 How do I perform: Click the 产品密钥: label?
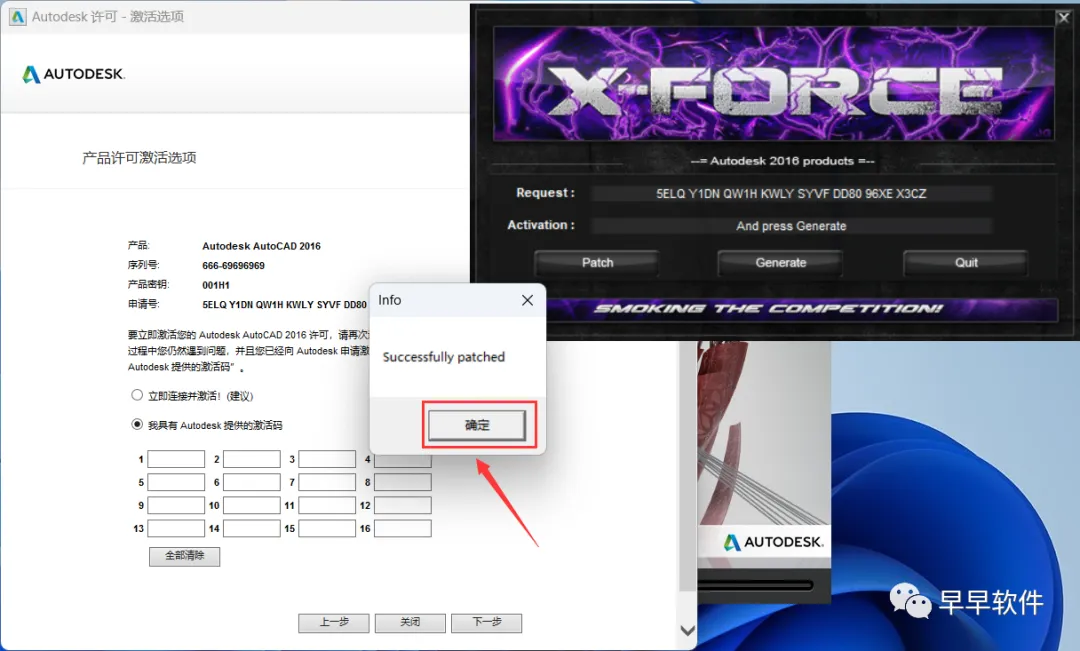coord(148,285)
